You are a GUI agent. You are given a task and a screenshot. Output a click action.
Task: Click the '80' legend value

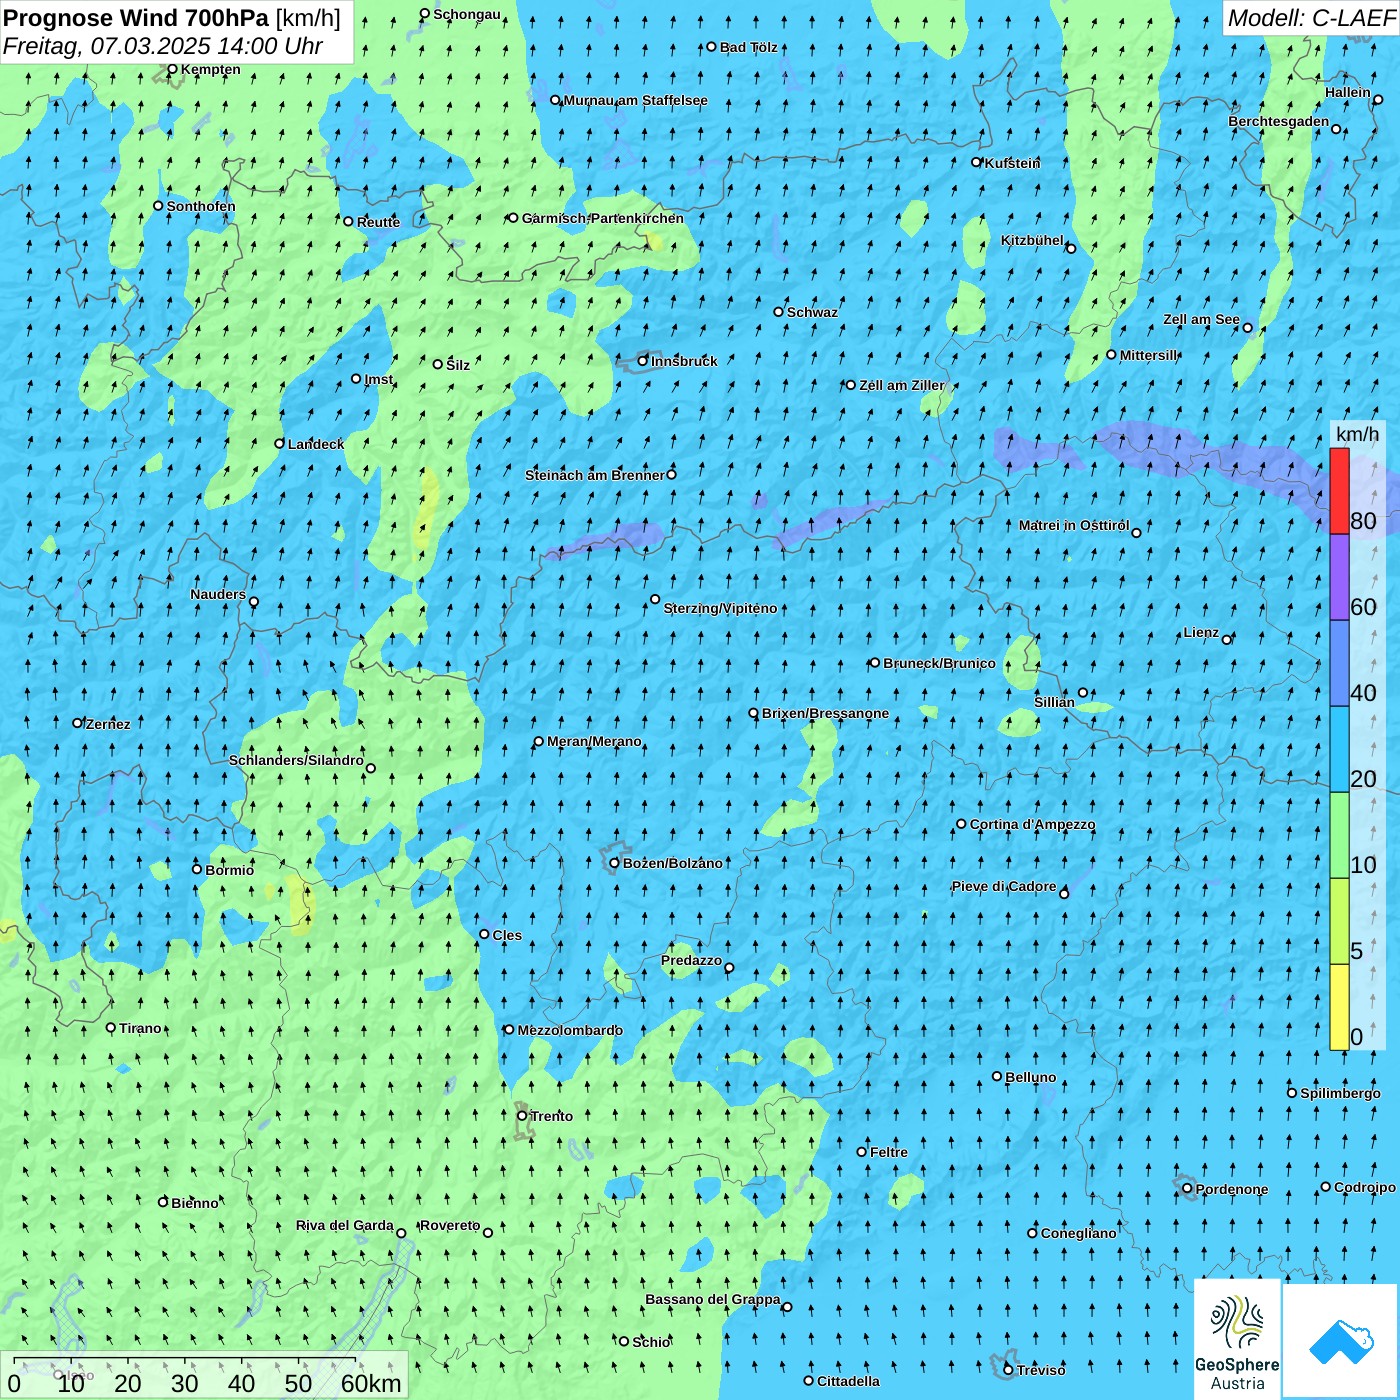pyautogui.click(x=1363, y=520)
